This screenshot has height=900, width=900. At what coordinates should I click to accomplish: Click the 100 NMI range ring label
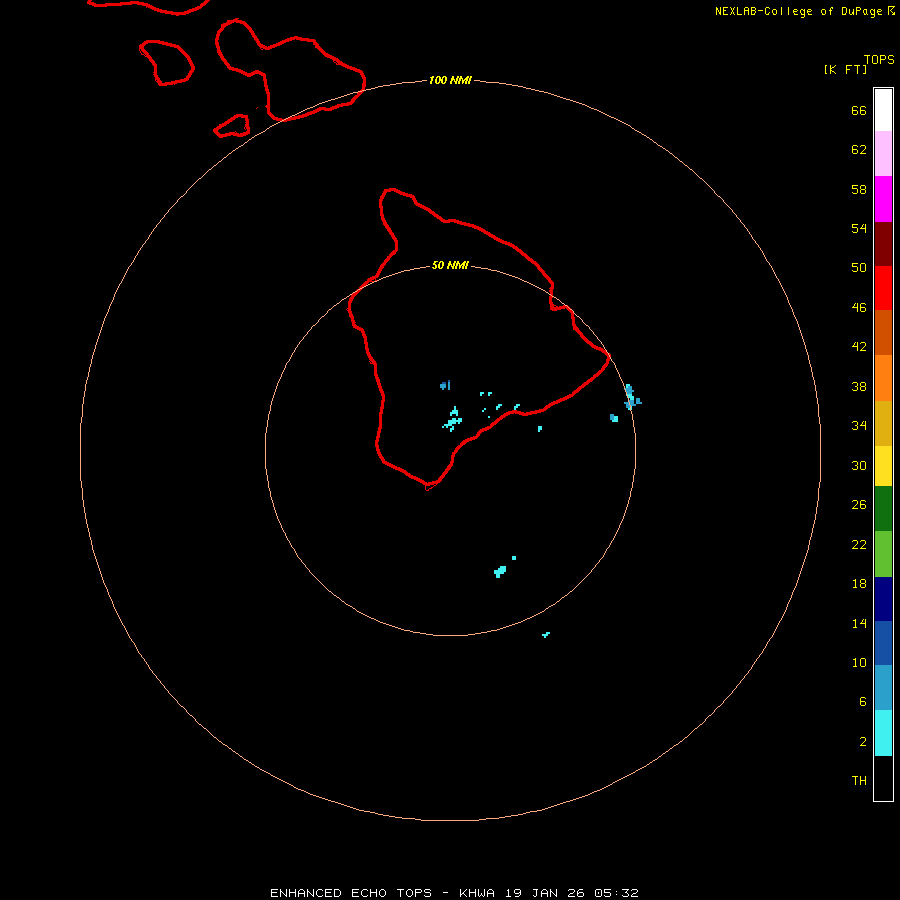click(x=450, y=80)
